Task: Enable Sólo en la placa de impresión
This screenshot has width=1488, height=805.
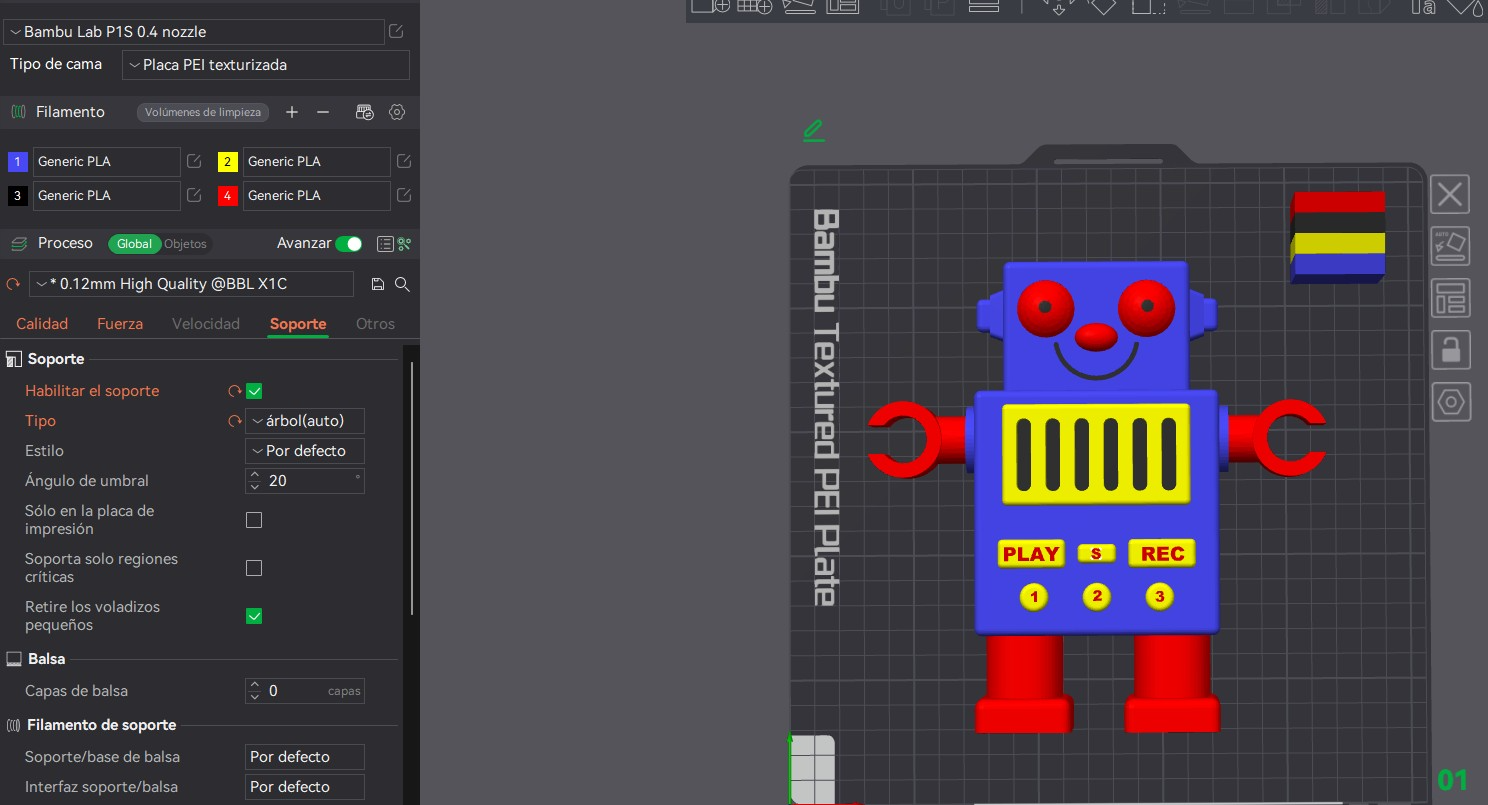Action: pos(254,520)
